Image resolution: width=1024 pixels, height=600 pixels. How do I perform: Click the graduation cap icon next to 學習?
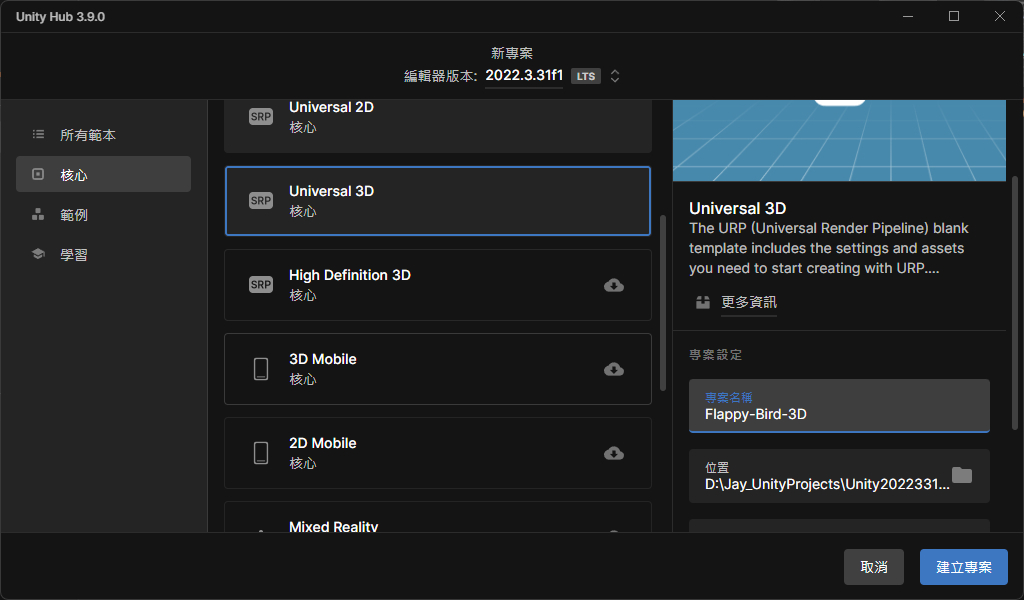[x=39, y=254]
